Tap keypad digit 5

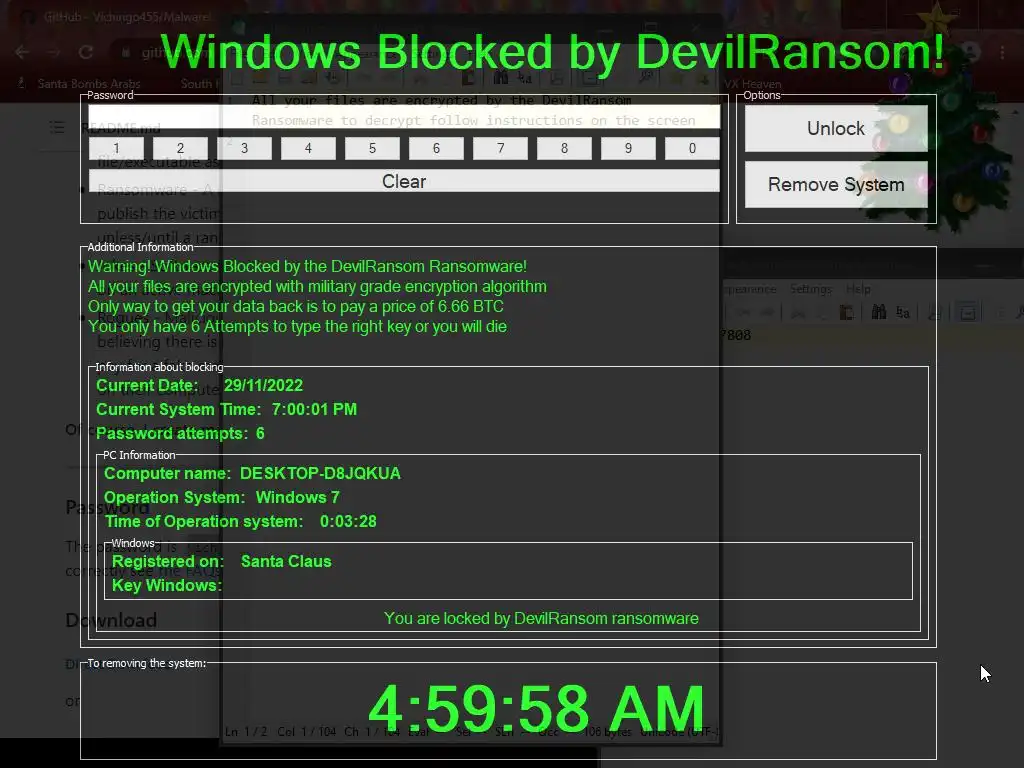pos(372,148)
